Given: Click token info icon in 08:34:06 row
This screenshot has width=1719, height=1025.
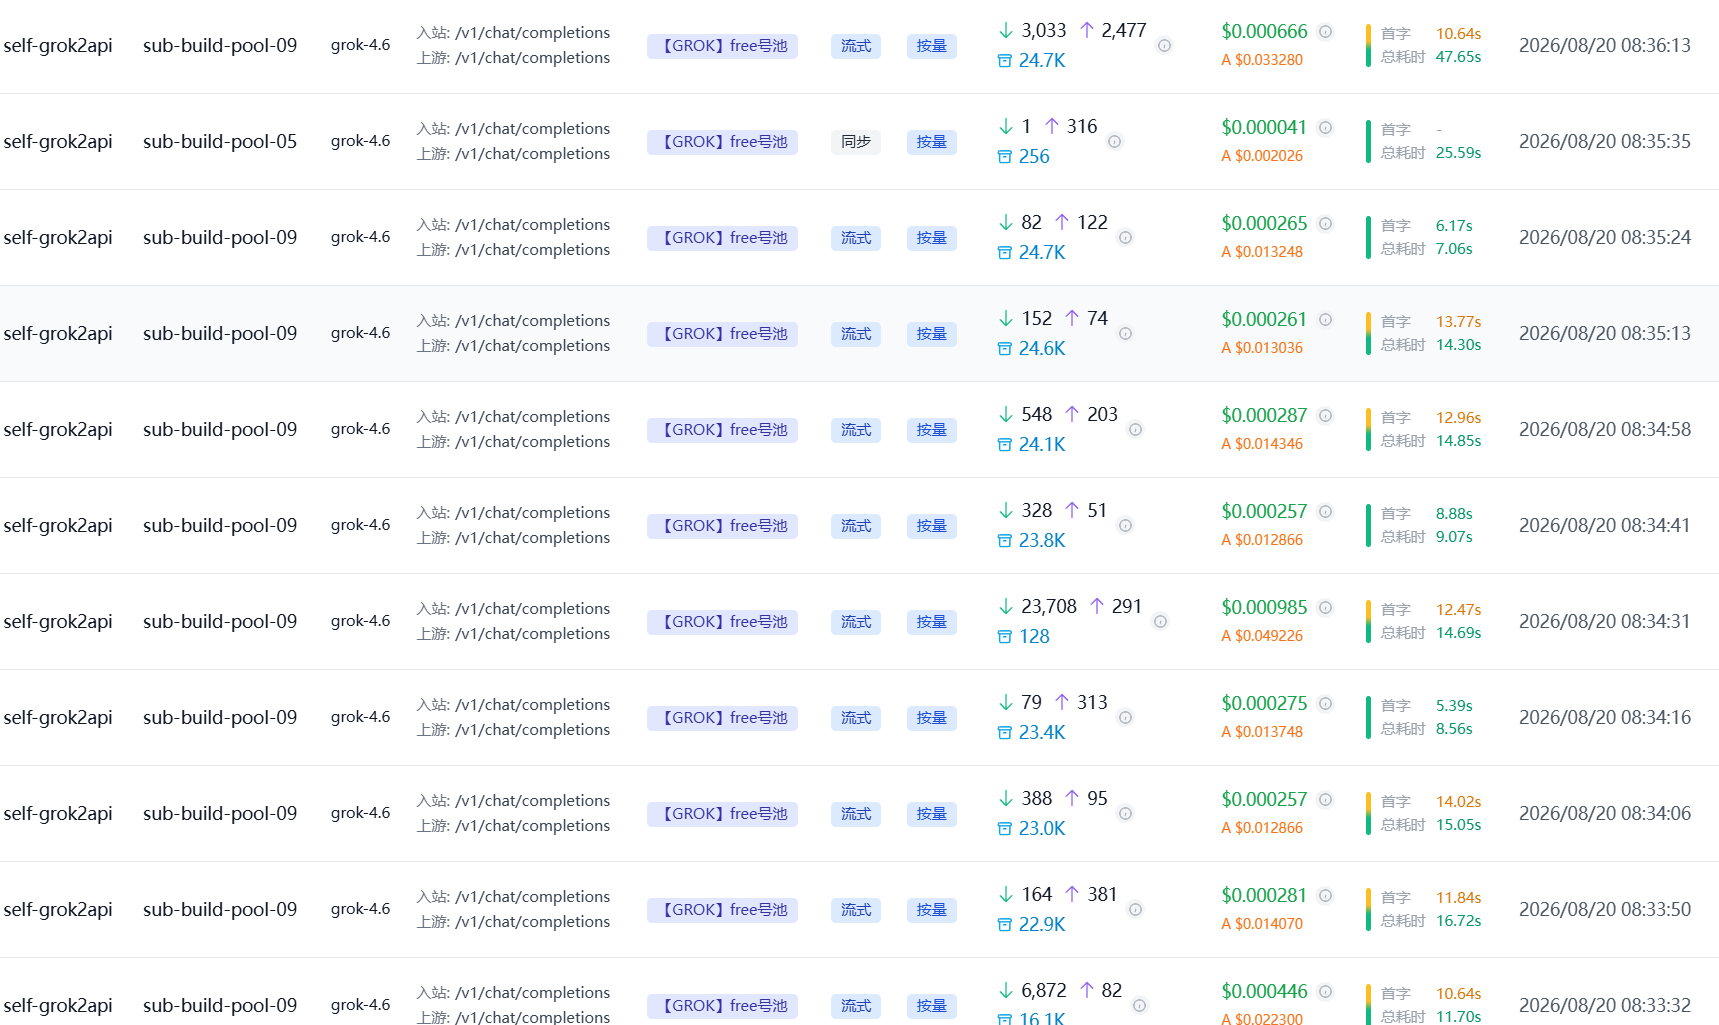Looking at the screenshot, I should coord(1125,813).
